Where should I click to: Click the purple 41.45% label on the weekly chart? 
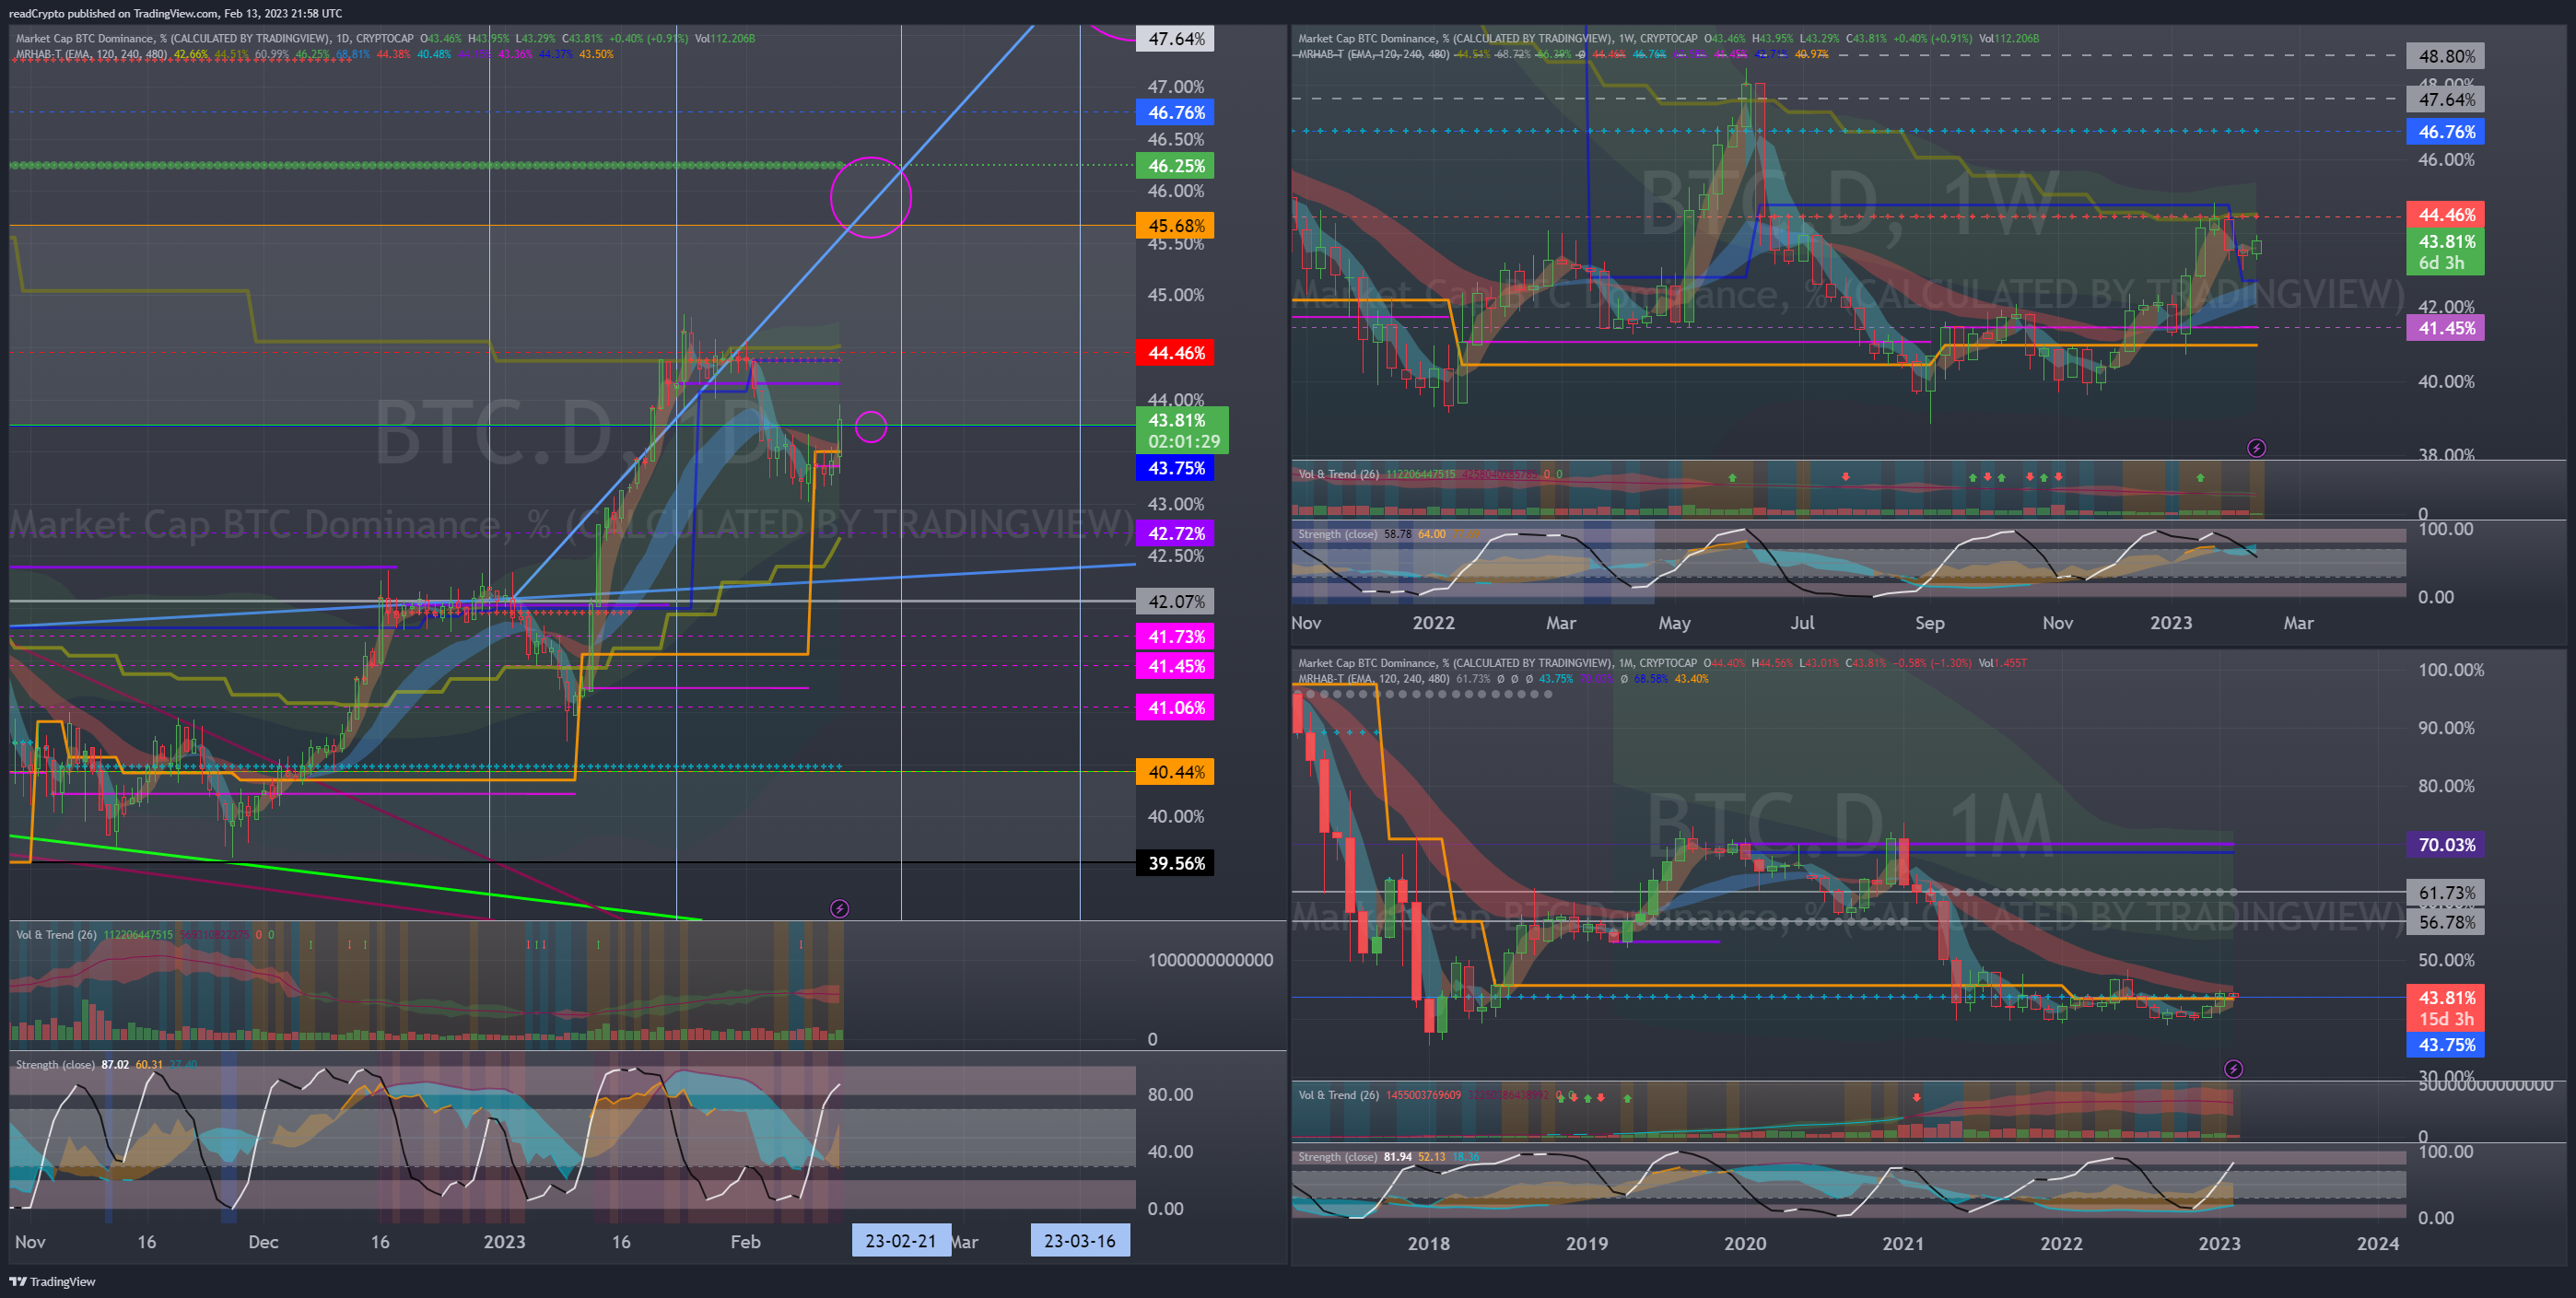click(x=2445, y=327)
